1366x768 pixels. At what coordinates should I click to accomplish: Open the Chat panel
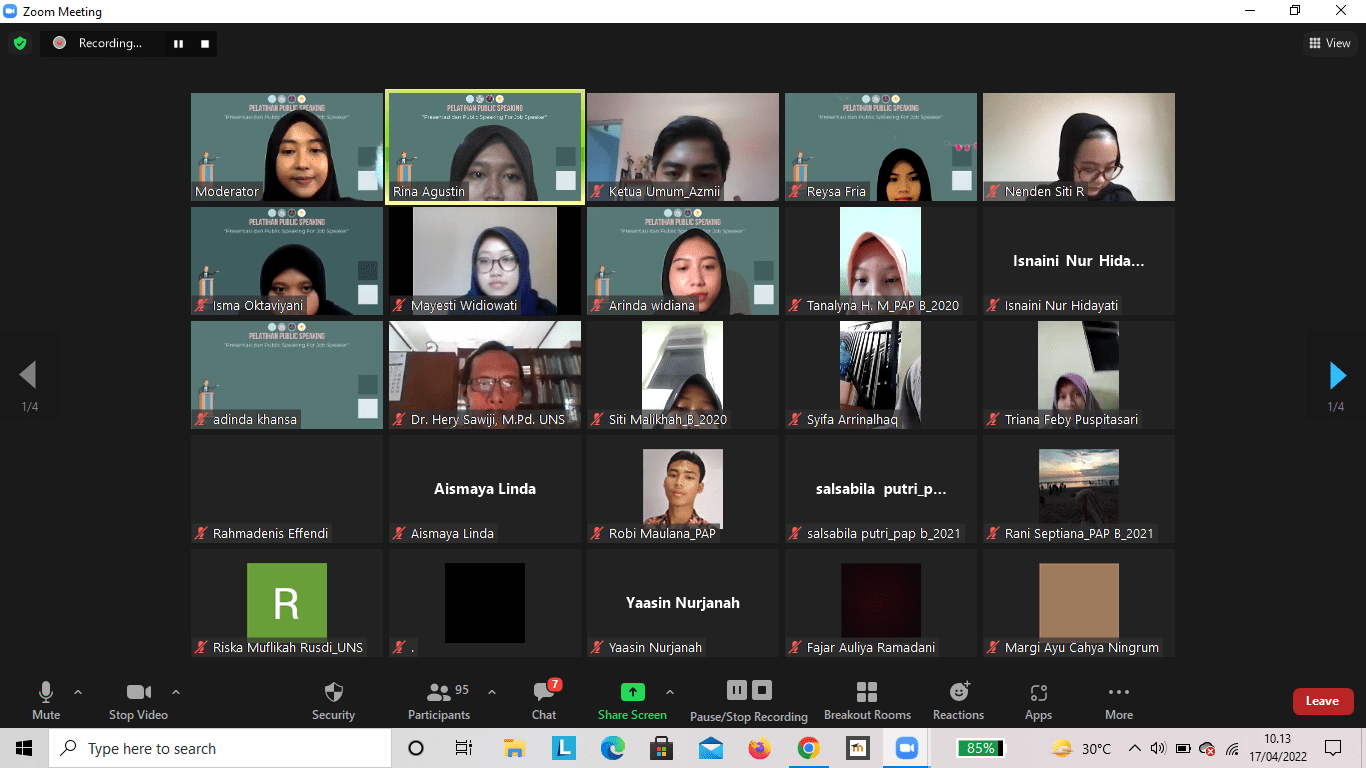544,692
